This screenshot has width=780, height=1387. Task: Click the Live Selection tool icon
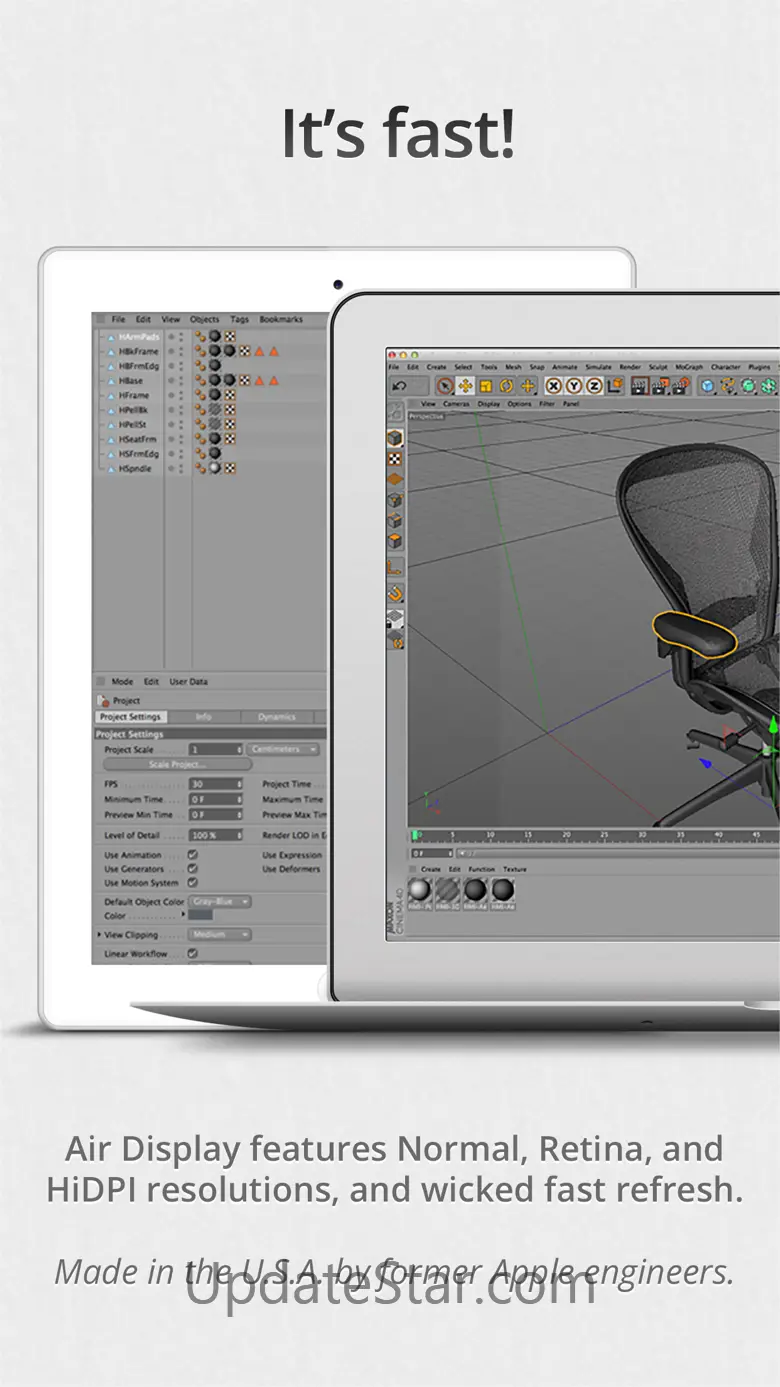[445, 386]
